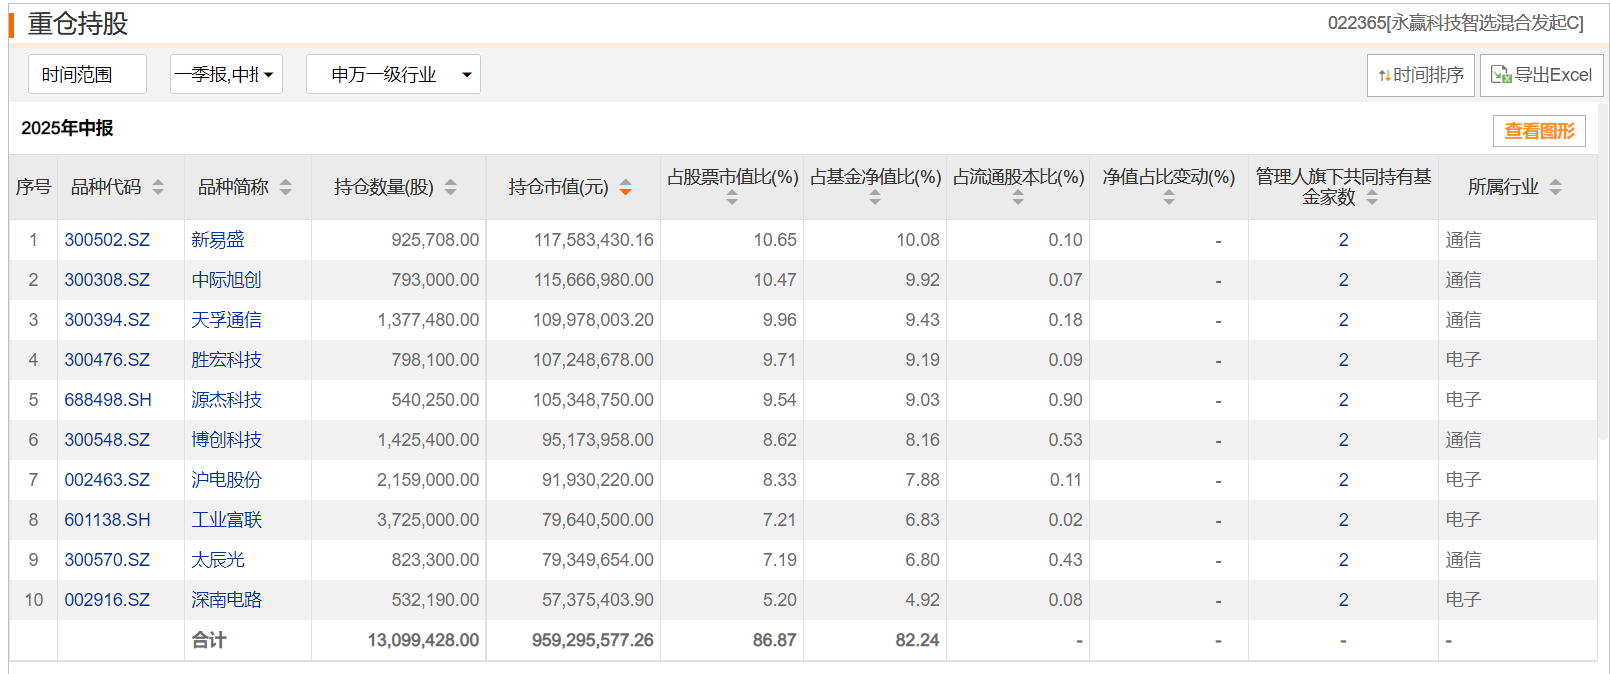The height and width of the screenshot is (674, 1610).
Task: Sort by 所属行业 column arrows
Action: pyautogui.click(x=1556, y=187)
